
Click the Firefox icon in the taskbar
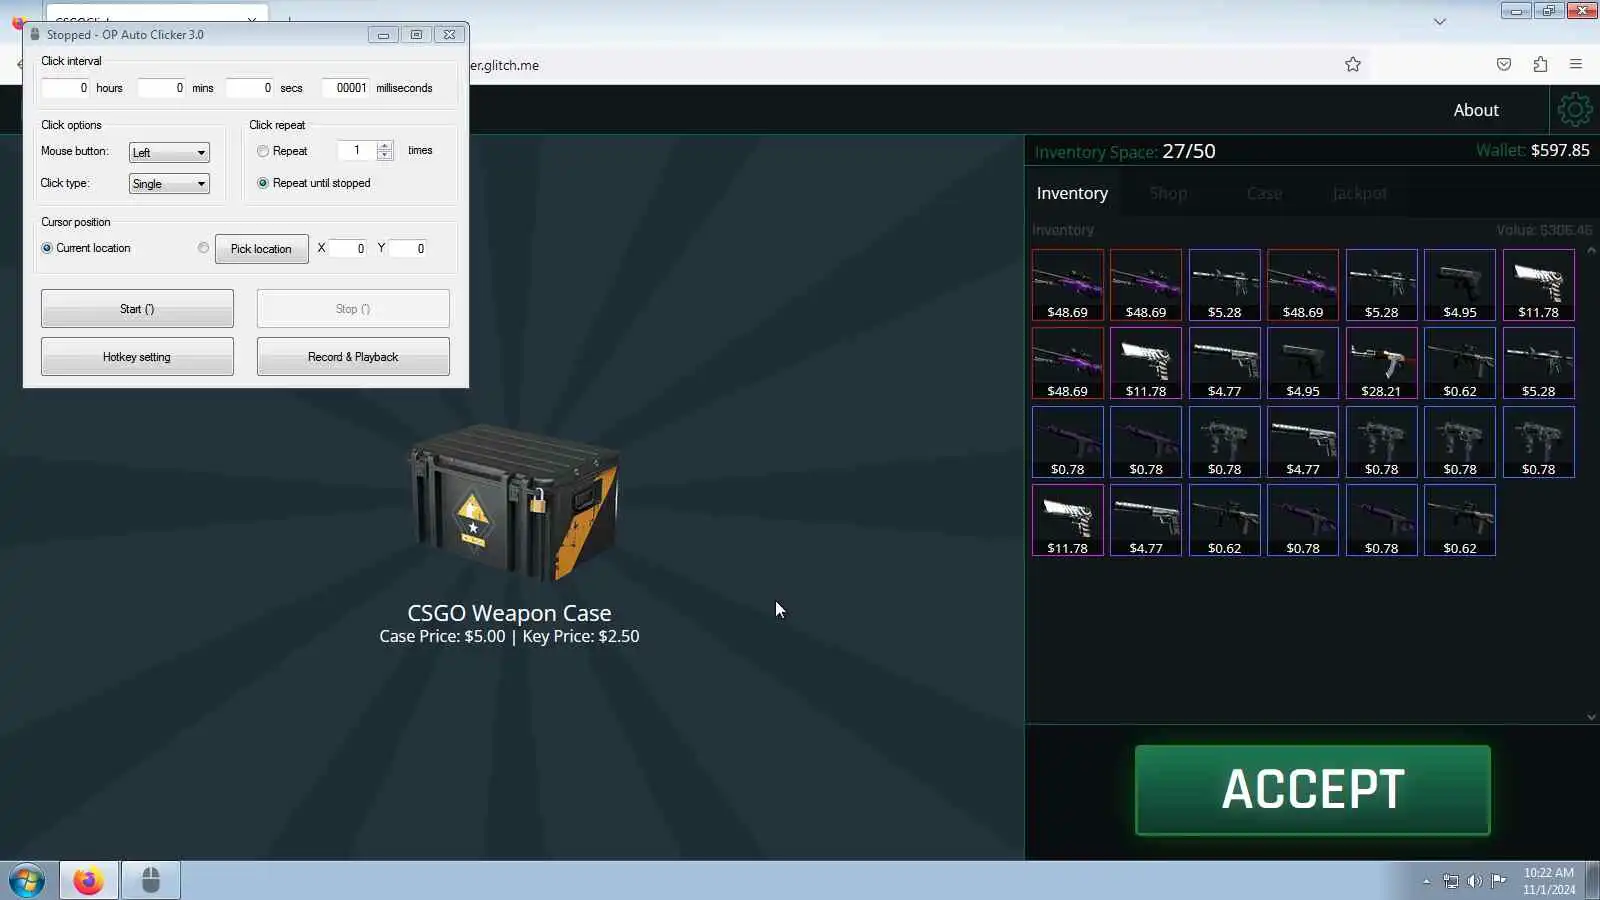point(89,881)
